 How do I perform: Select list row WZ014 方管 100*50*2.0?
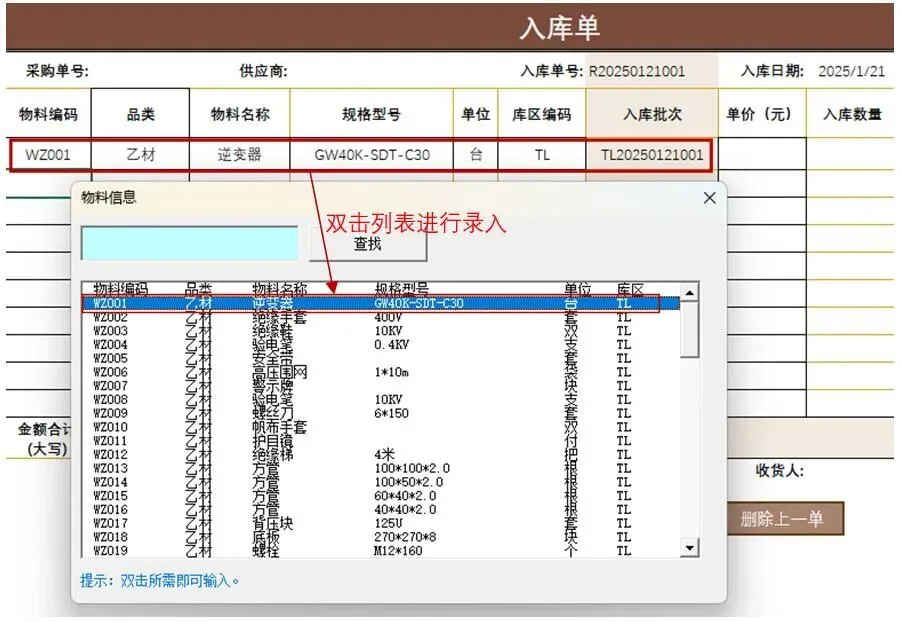[380, 482]
